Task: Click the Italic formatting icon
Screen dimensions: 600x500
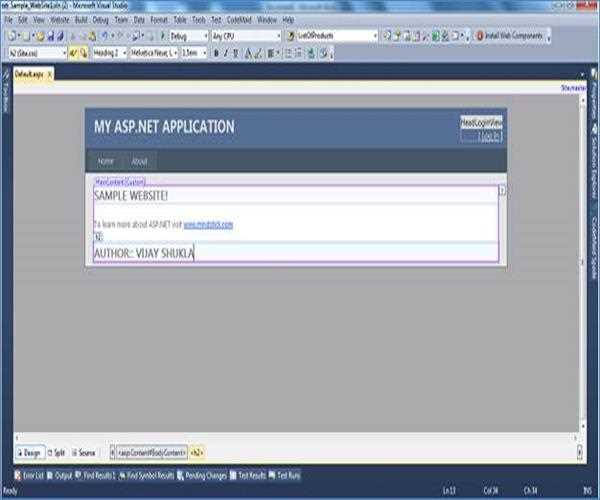Action: tap(228, 52)
